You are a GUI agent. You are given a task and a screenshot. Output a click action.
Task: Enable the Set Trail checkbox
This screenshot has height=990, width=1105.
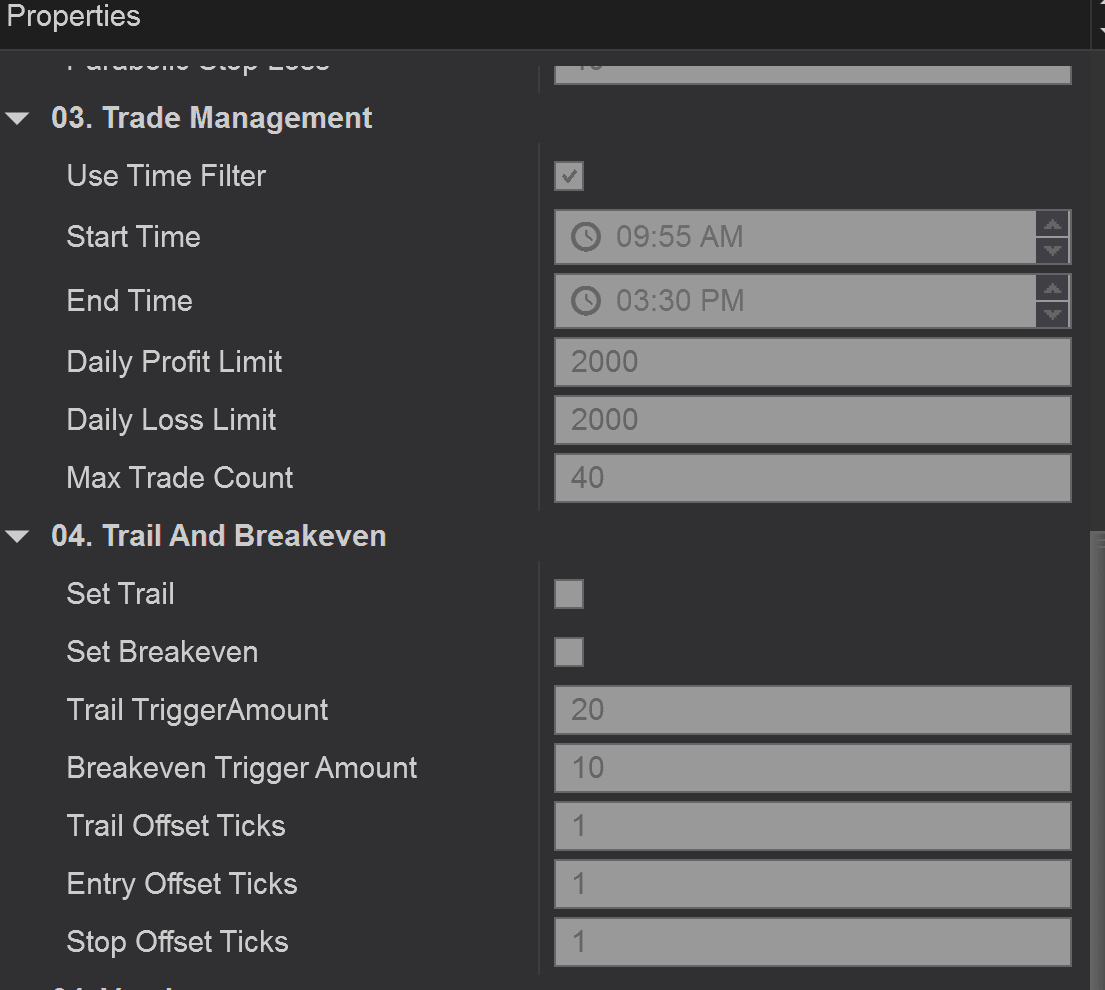click(569, 594)
